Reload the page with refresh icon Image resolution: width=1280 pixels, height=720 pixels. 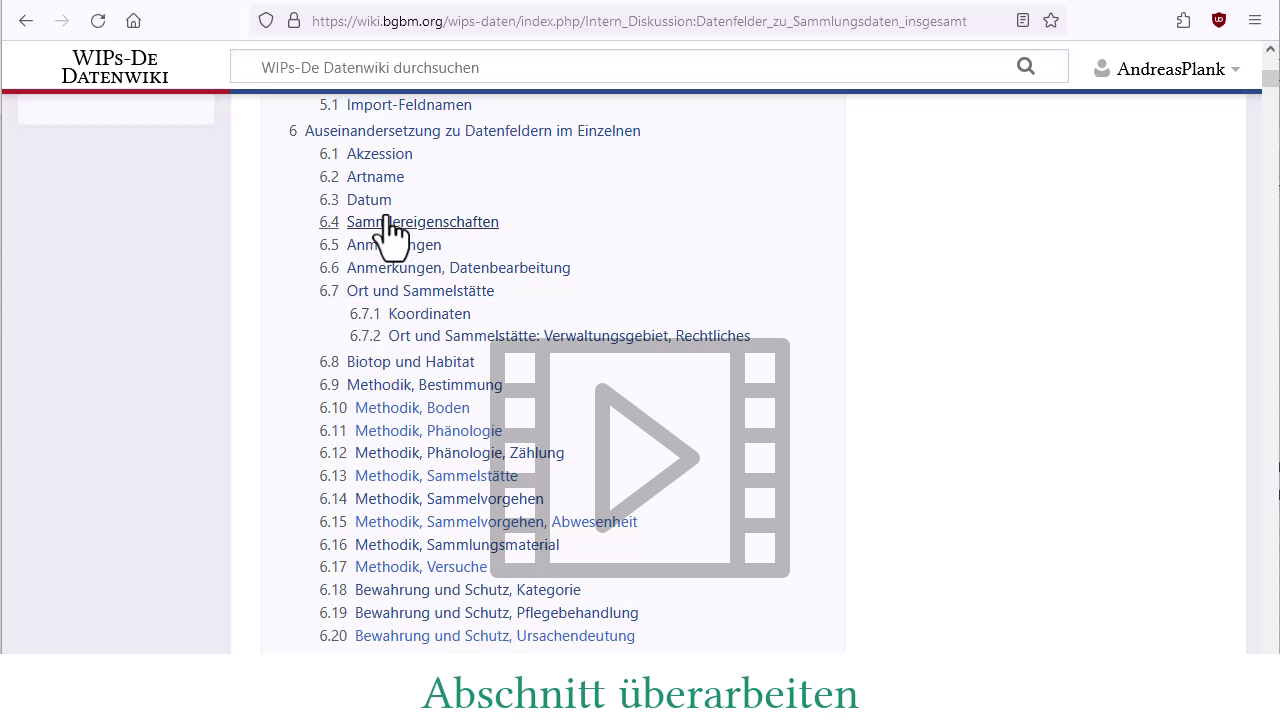(x=98, y=20)
